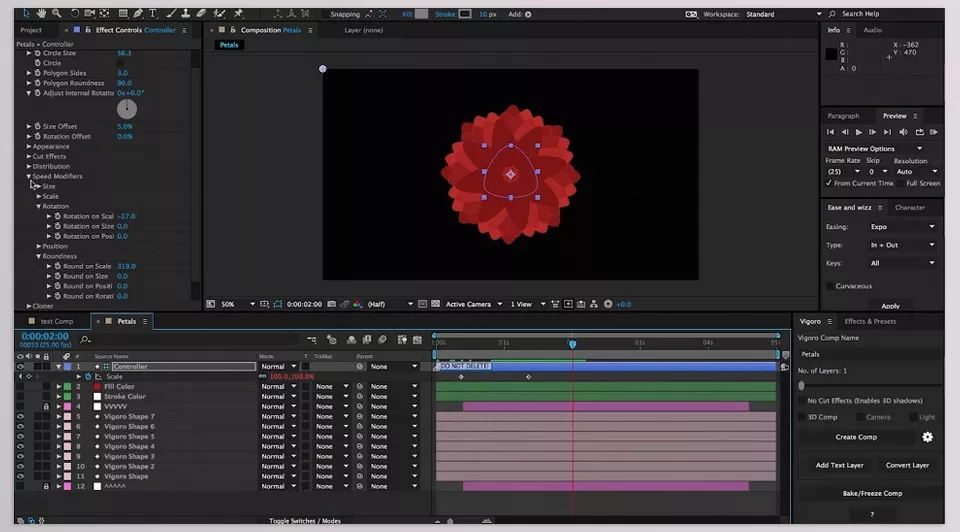Click the Bake/Freeze Comp button
This screenshot has height=532, width=960.
pyautogui.click(x=872, y=493)
